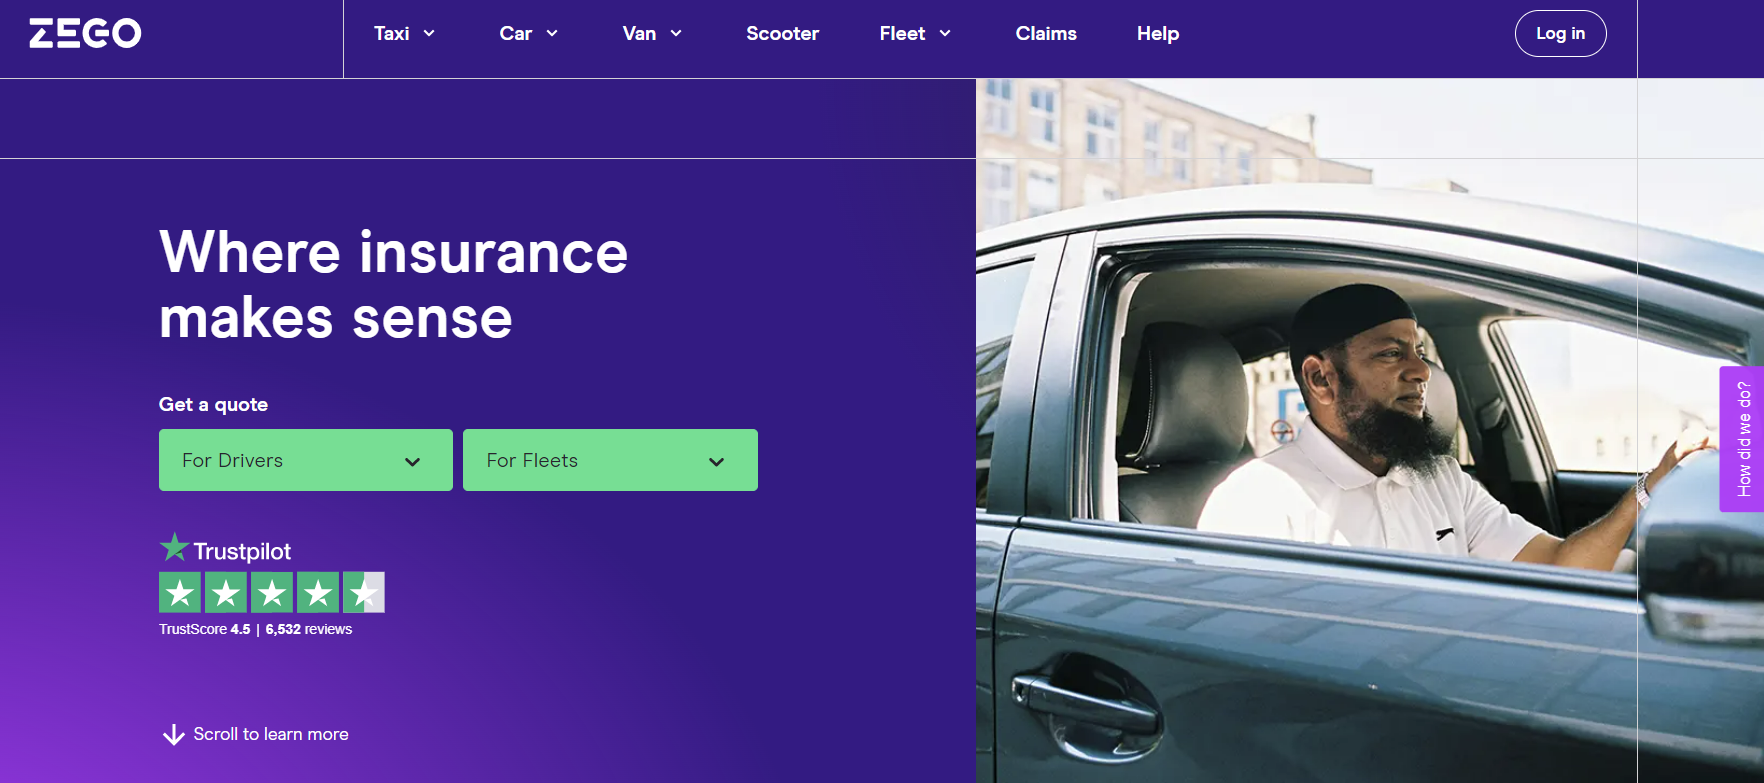Viewport: 1764px width, 783px height.
Task: Go to the Scooter page
Action: (x=782, y=33)
